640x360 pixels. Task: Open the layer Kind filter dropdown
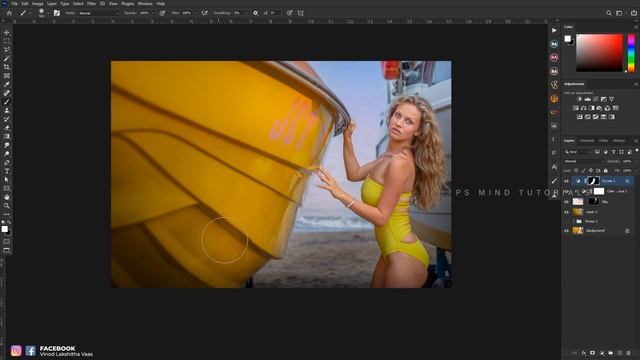[578, 152]
